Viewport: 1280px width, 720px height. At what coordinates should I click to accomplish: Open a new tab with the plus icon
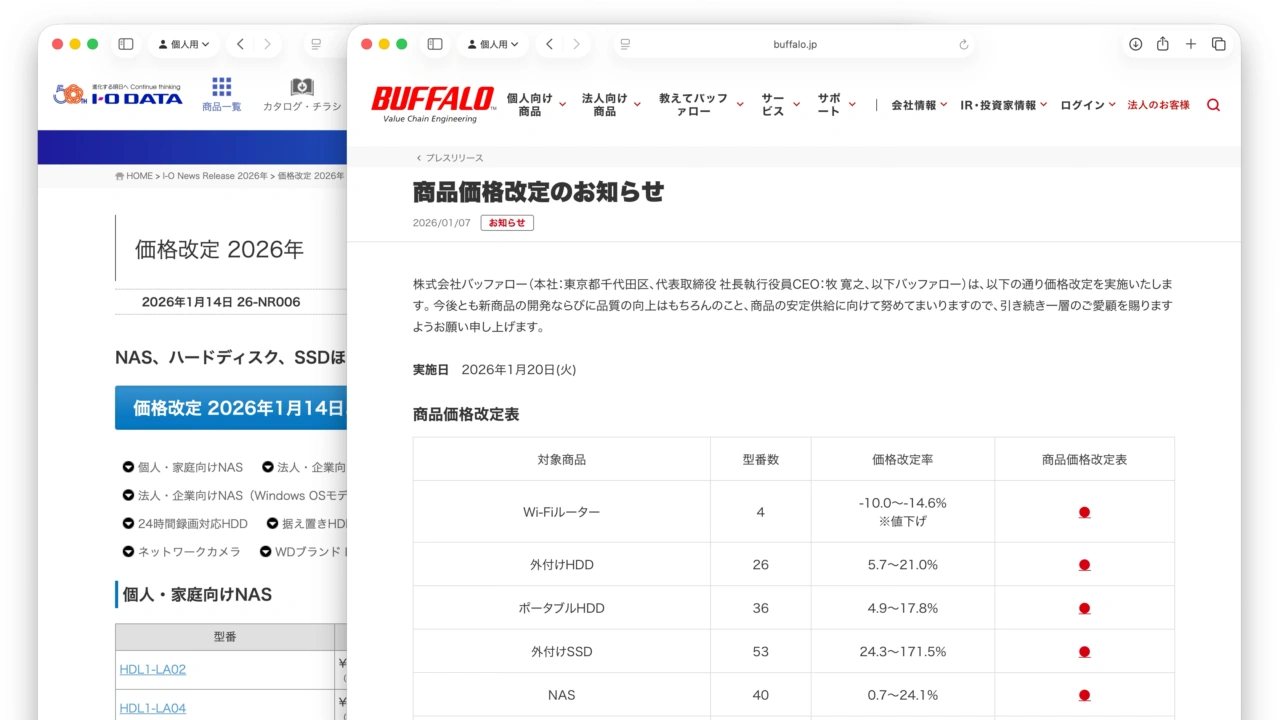(x=1190, y=44)
